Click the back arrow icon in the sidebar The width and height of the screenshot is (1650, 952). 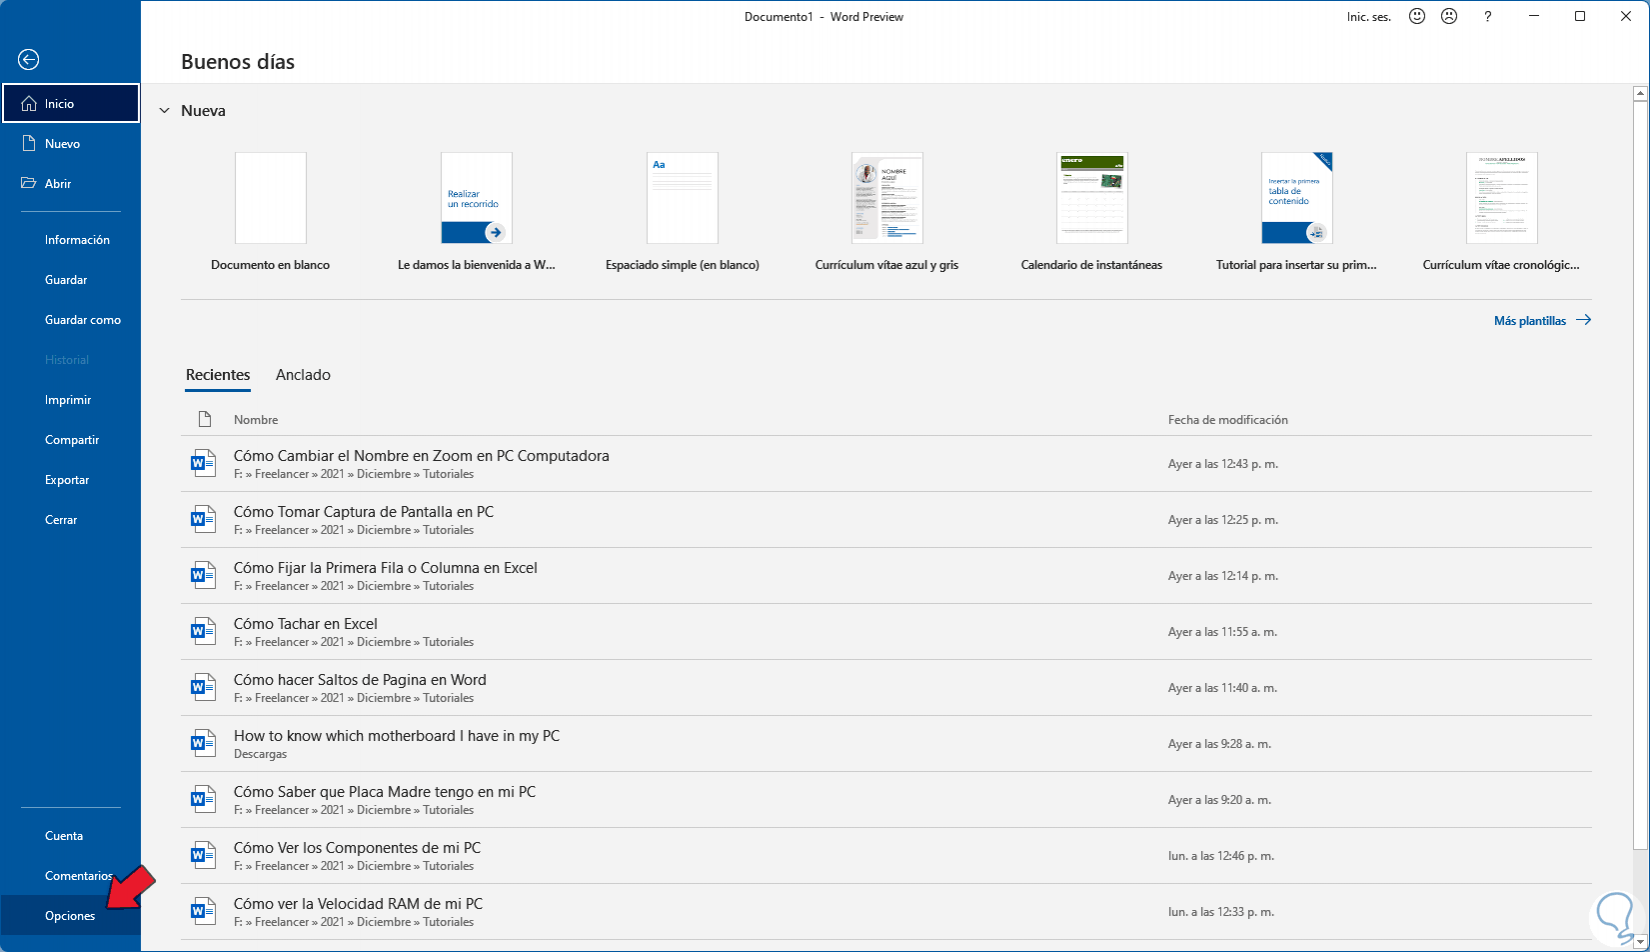click(29, 60)
